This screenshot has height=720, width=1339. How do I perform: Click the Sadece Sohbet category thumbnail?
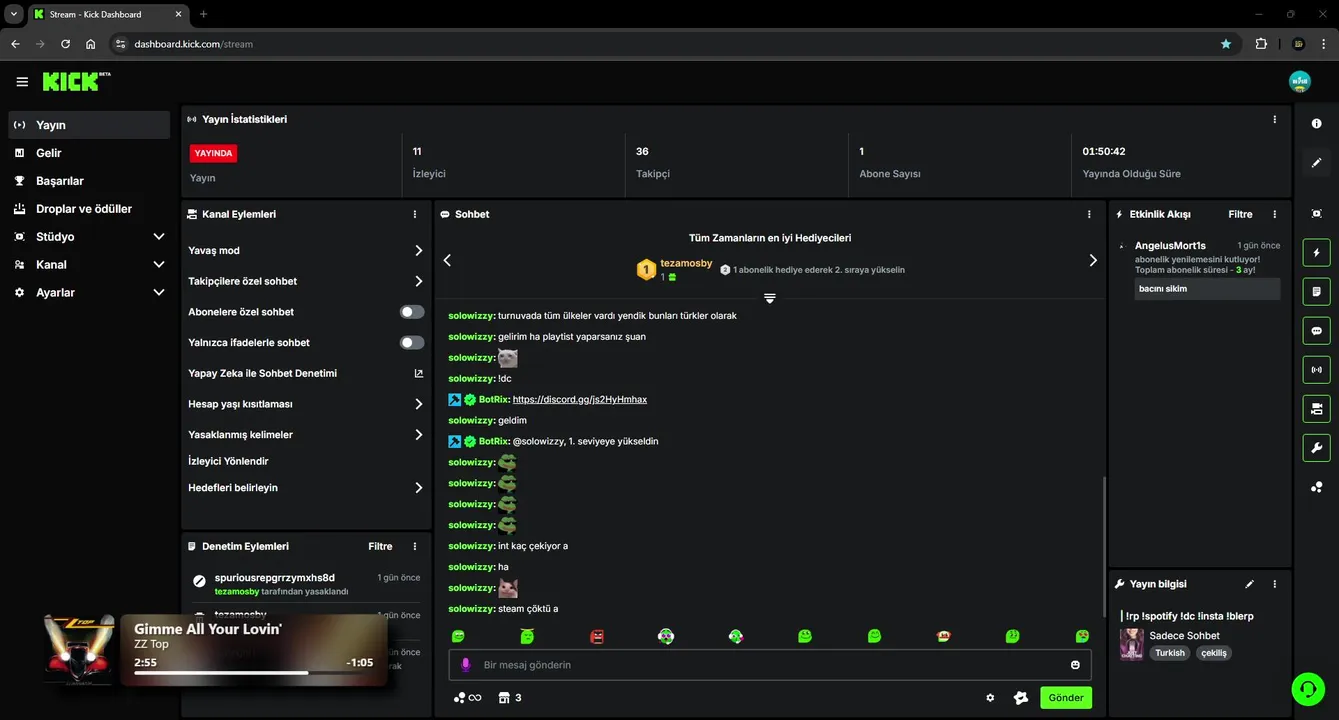tap(1132, 644)
